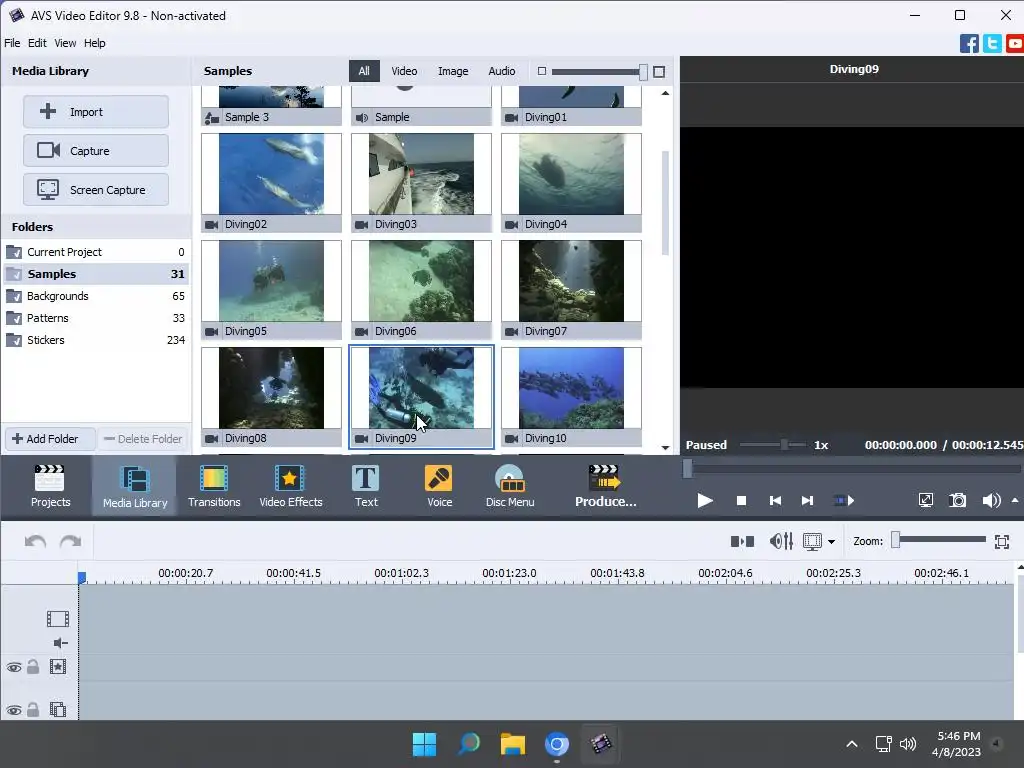Open the audio mixer icon
The width and height of the screenshot is (1024, 768).
click(781, 541)
